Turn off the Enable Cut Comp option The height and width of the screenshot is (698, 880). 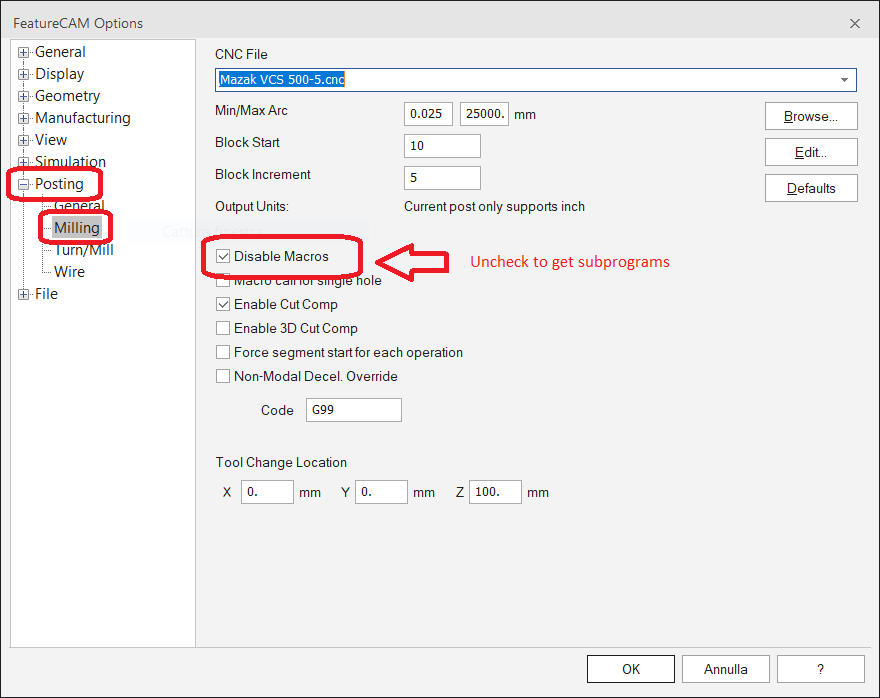pos(222,304)
